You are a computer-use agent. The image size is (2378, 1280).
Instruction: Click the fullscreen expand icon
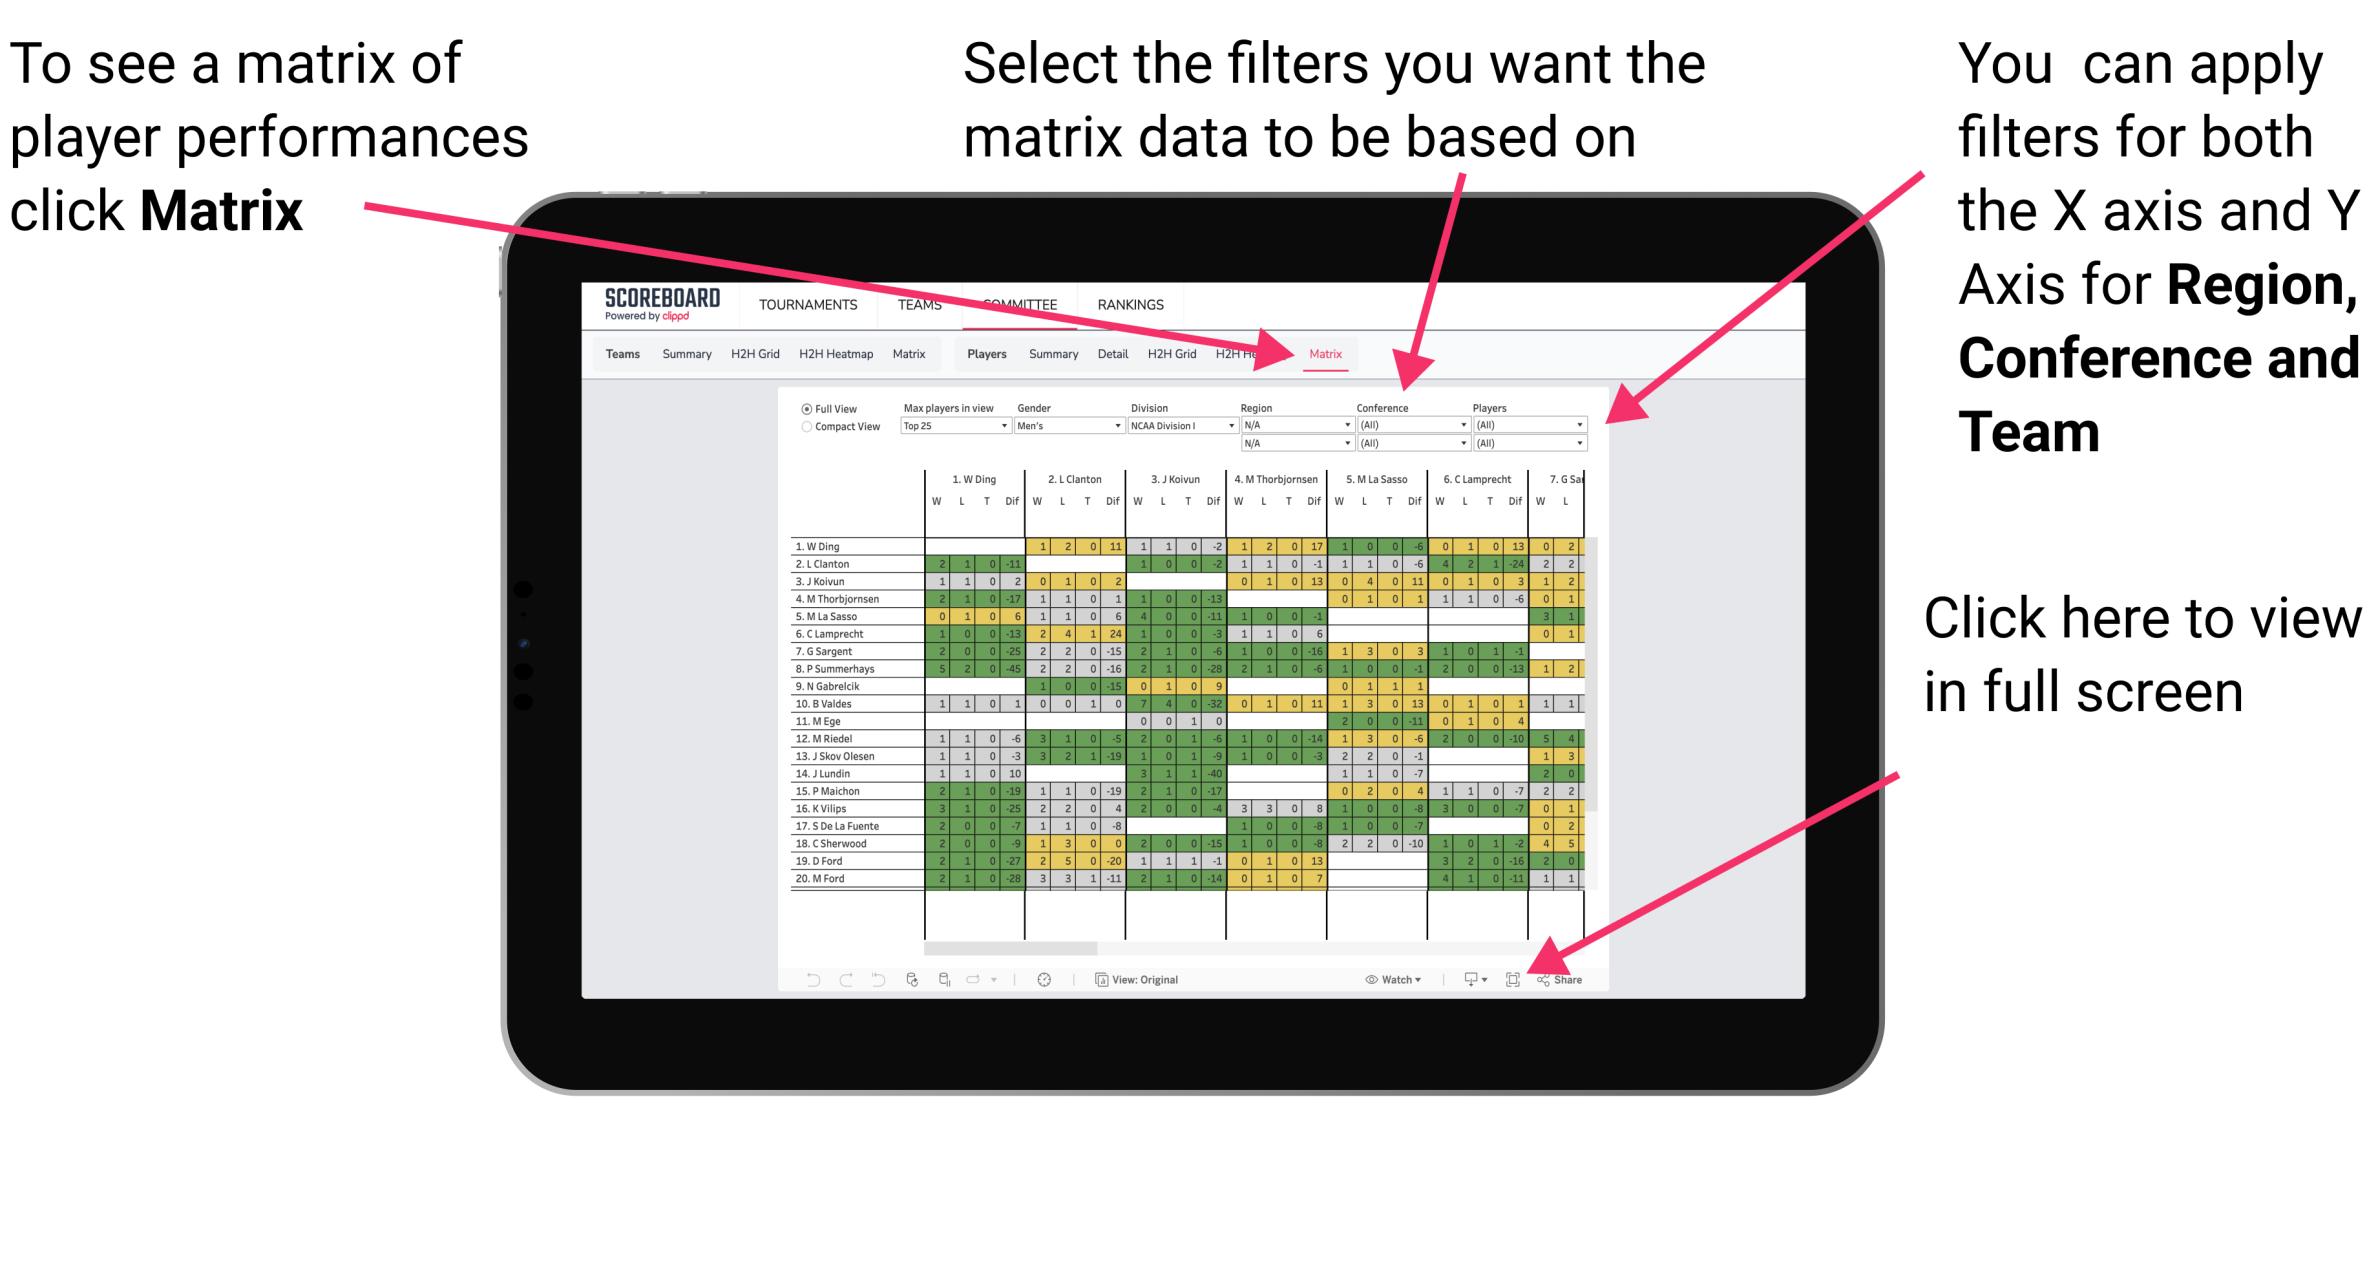tap(1510, 979)
